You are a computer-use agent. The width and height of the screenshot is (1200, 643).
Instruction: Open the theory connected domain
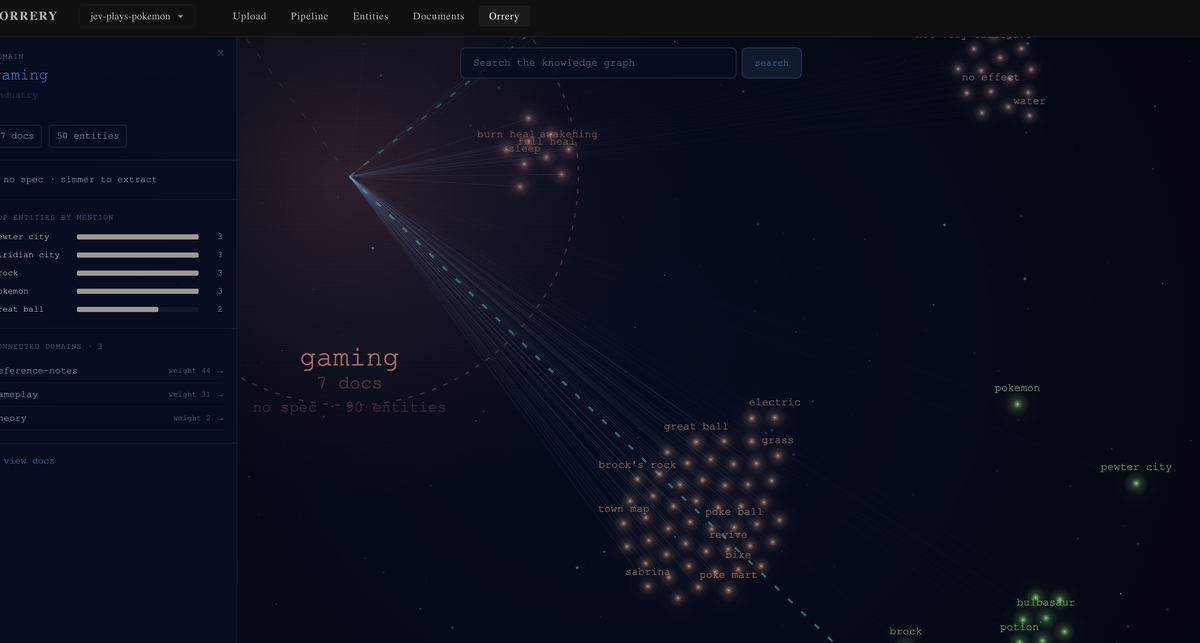[x=112, y=419]
